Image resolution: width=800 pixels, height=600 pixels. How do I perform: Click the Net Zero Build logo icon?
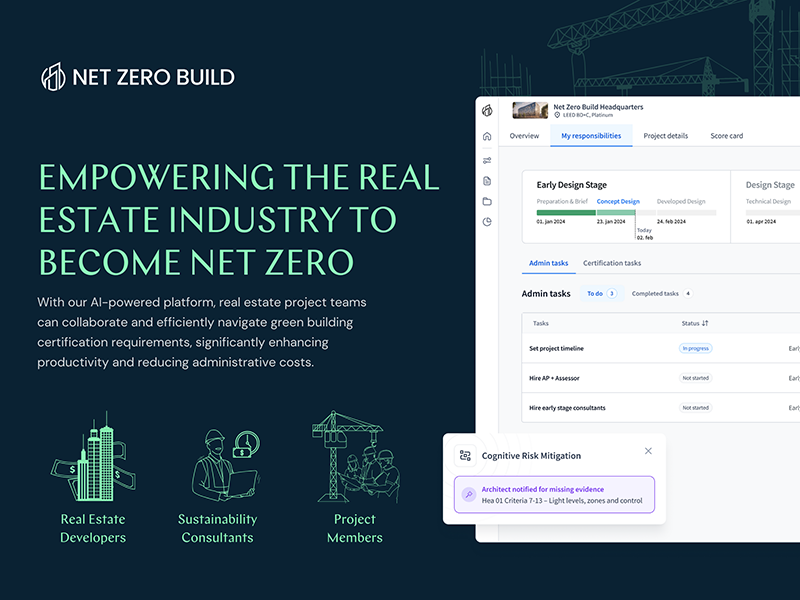[53, 77]
